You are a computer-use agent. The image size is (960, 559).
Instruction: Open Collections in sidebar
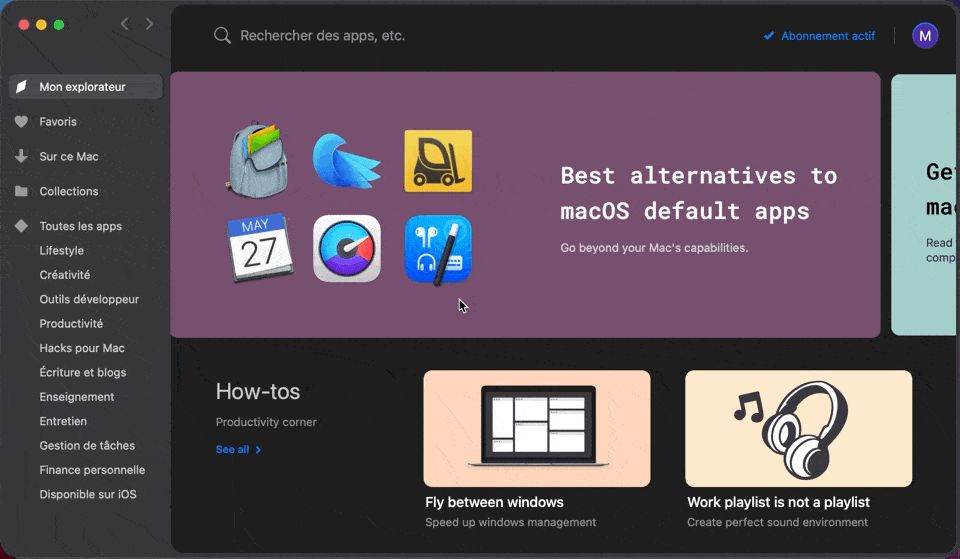[69, 191]
